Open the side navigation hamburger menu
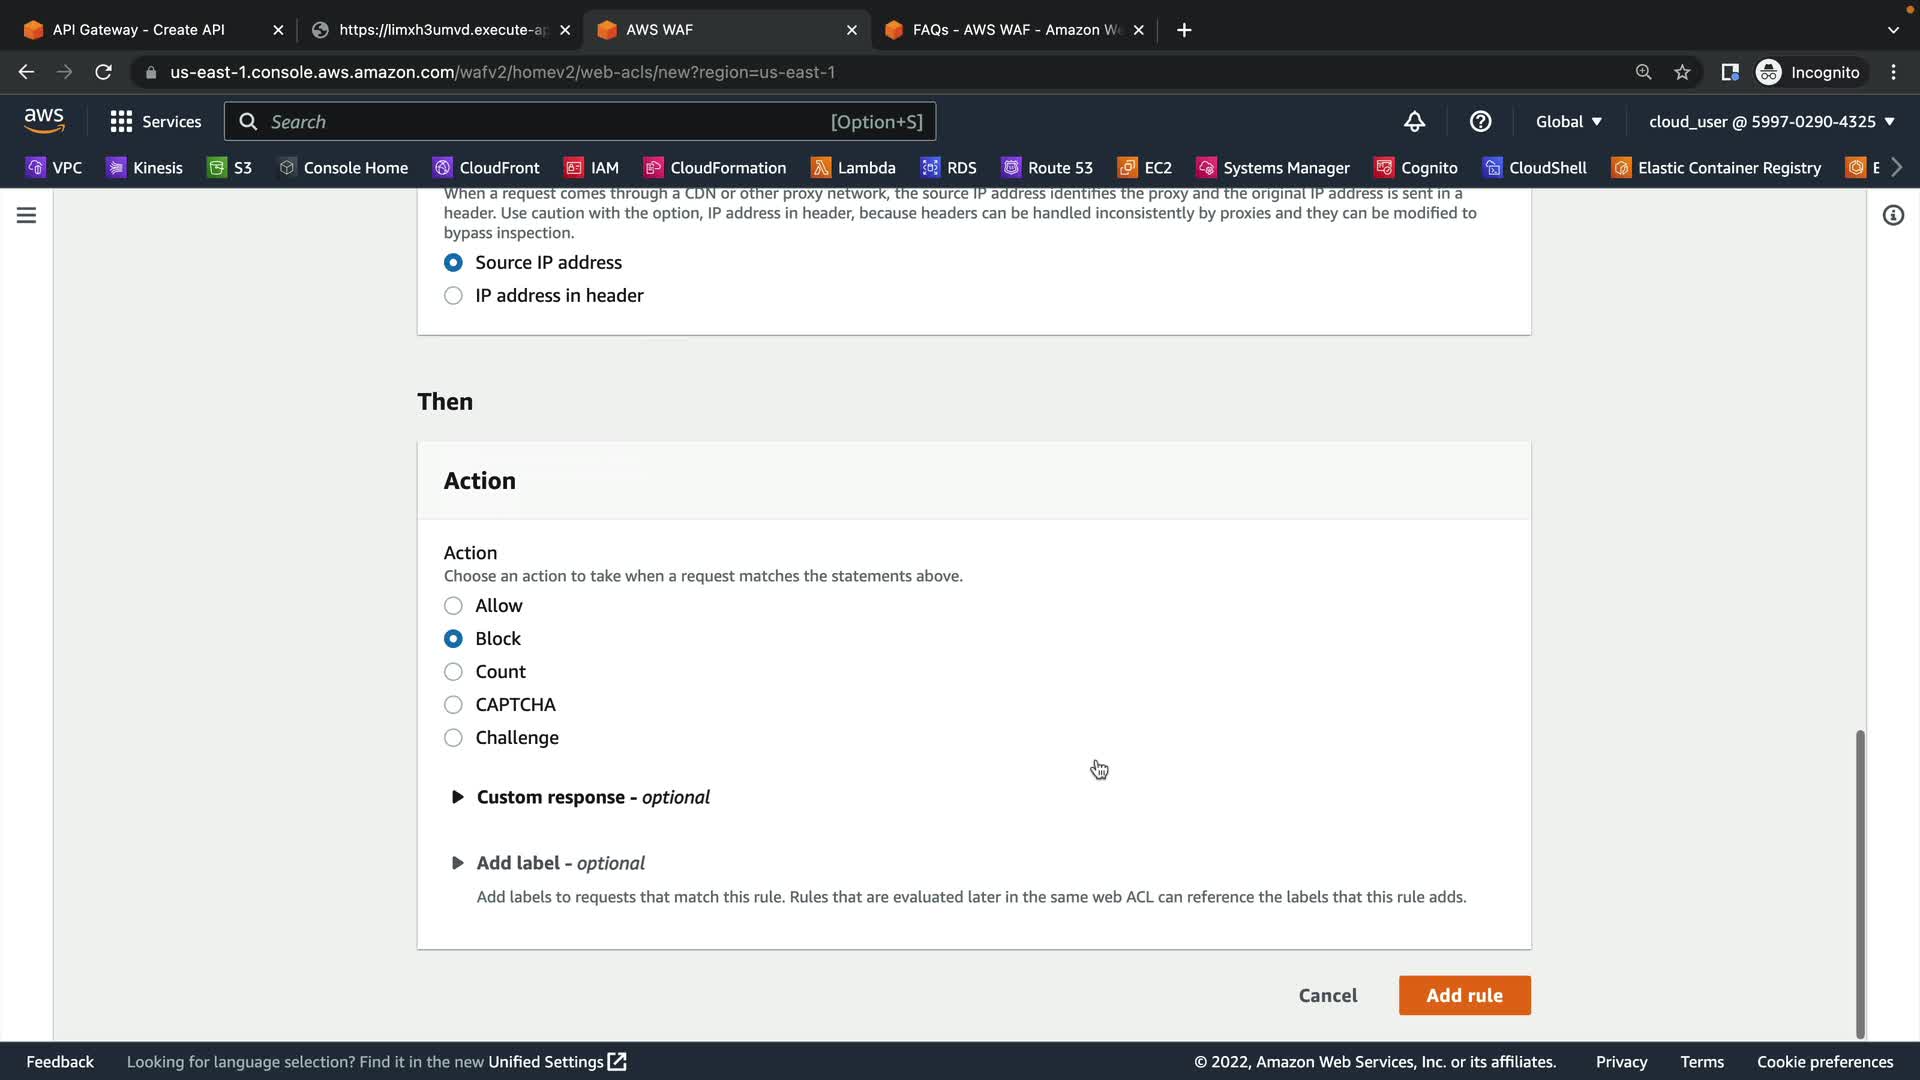This screenshot has width=1920, height=1080. click(x=27, y=215)
